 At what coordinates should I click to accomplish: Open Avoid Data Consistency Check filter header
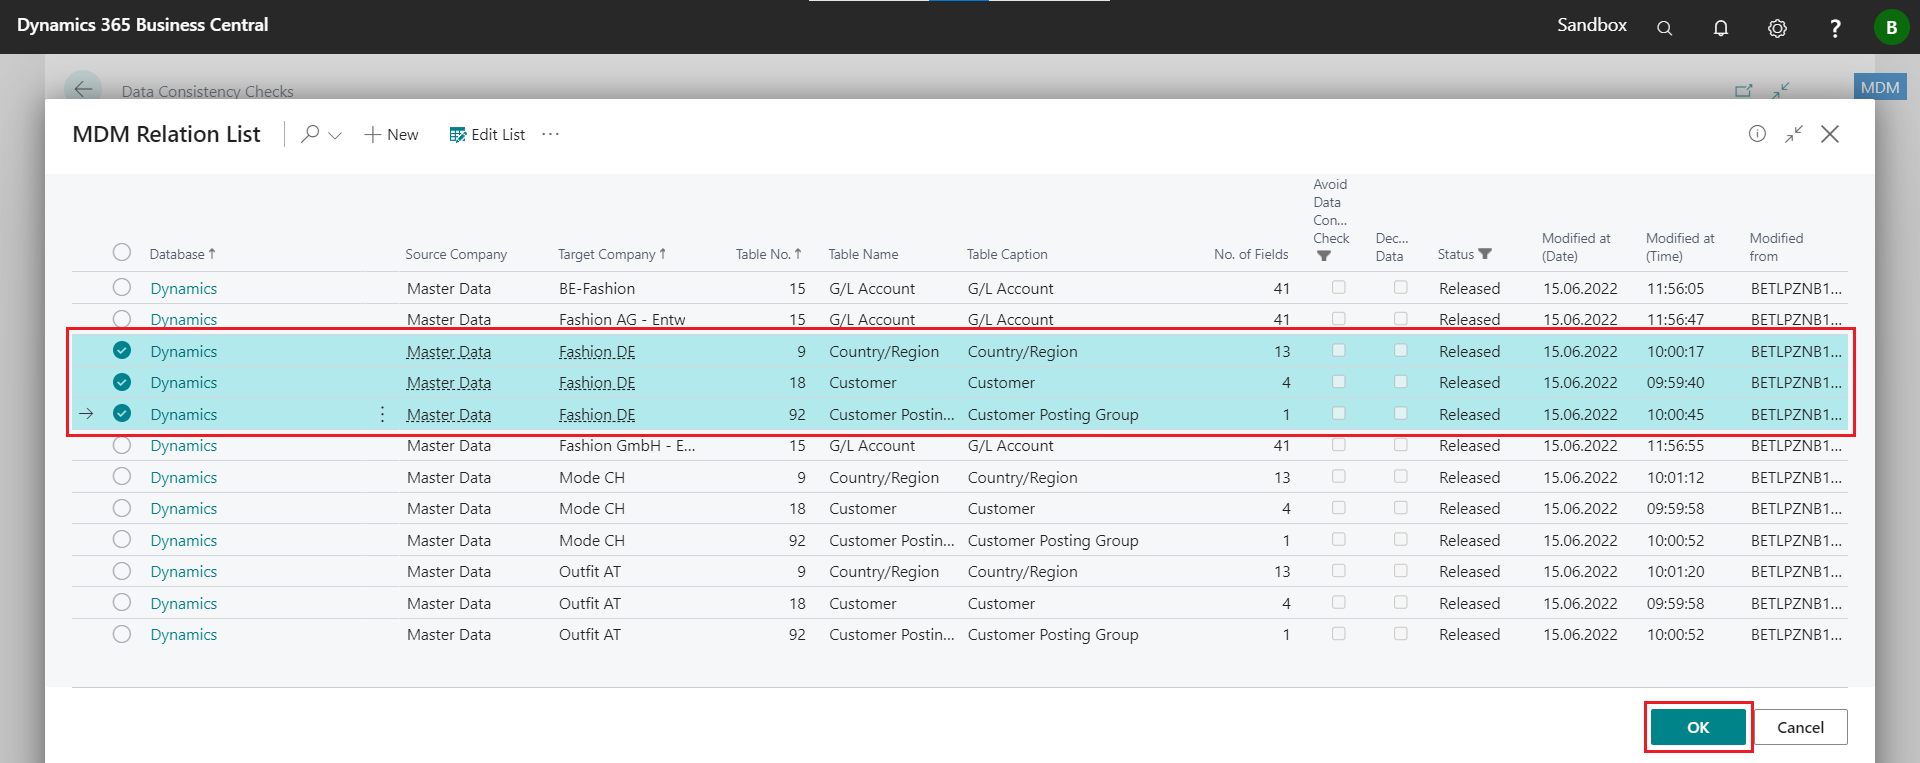tap(1331, 220)
